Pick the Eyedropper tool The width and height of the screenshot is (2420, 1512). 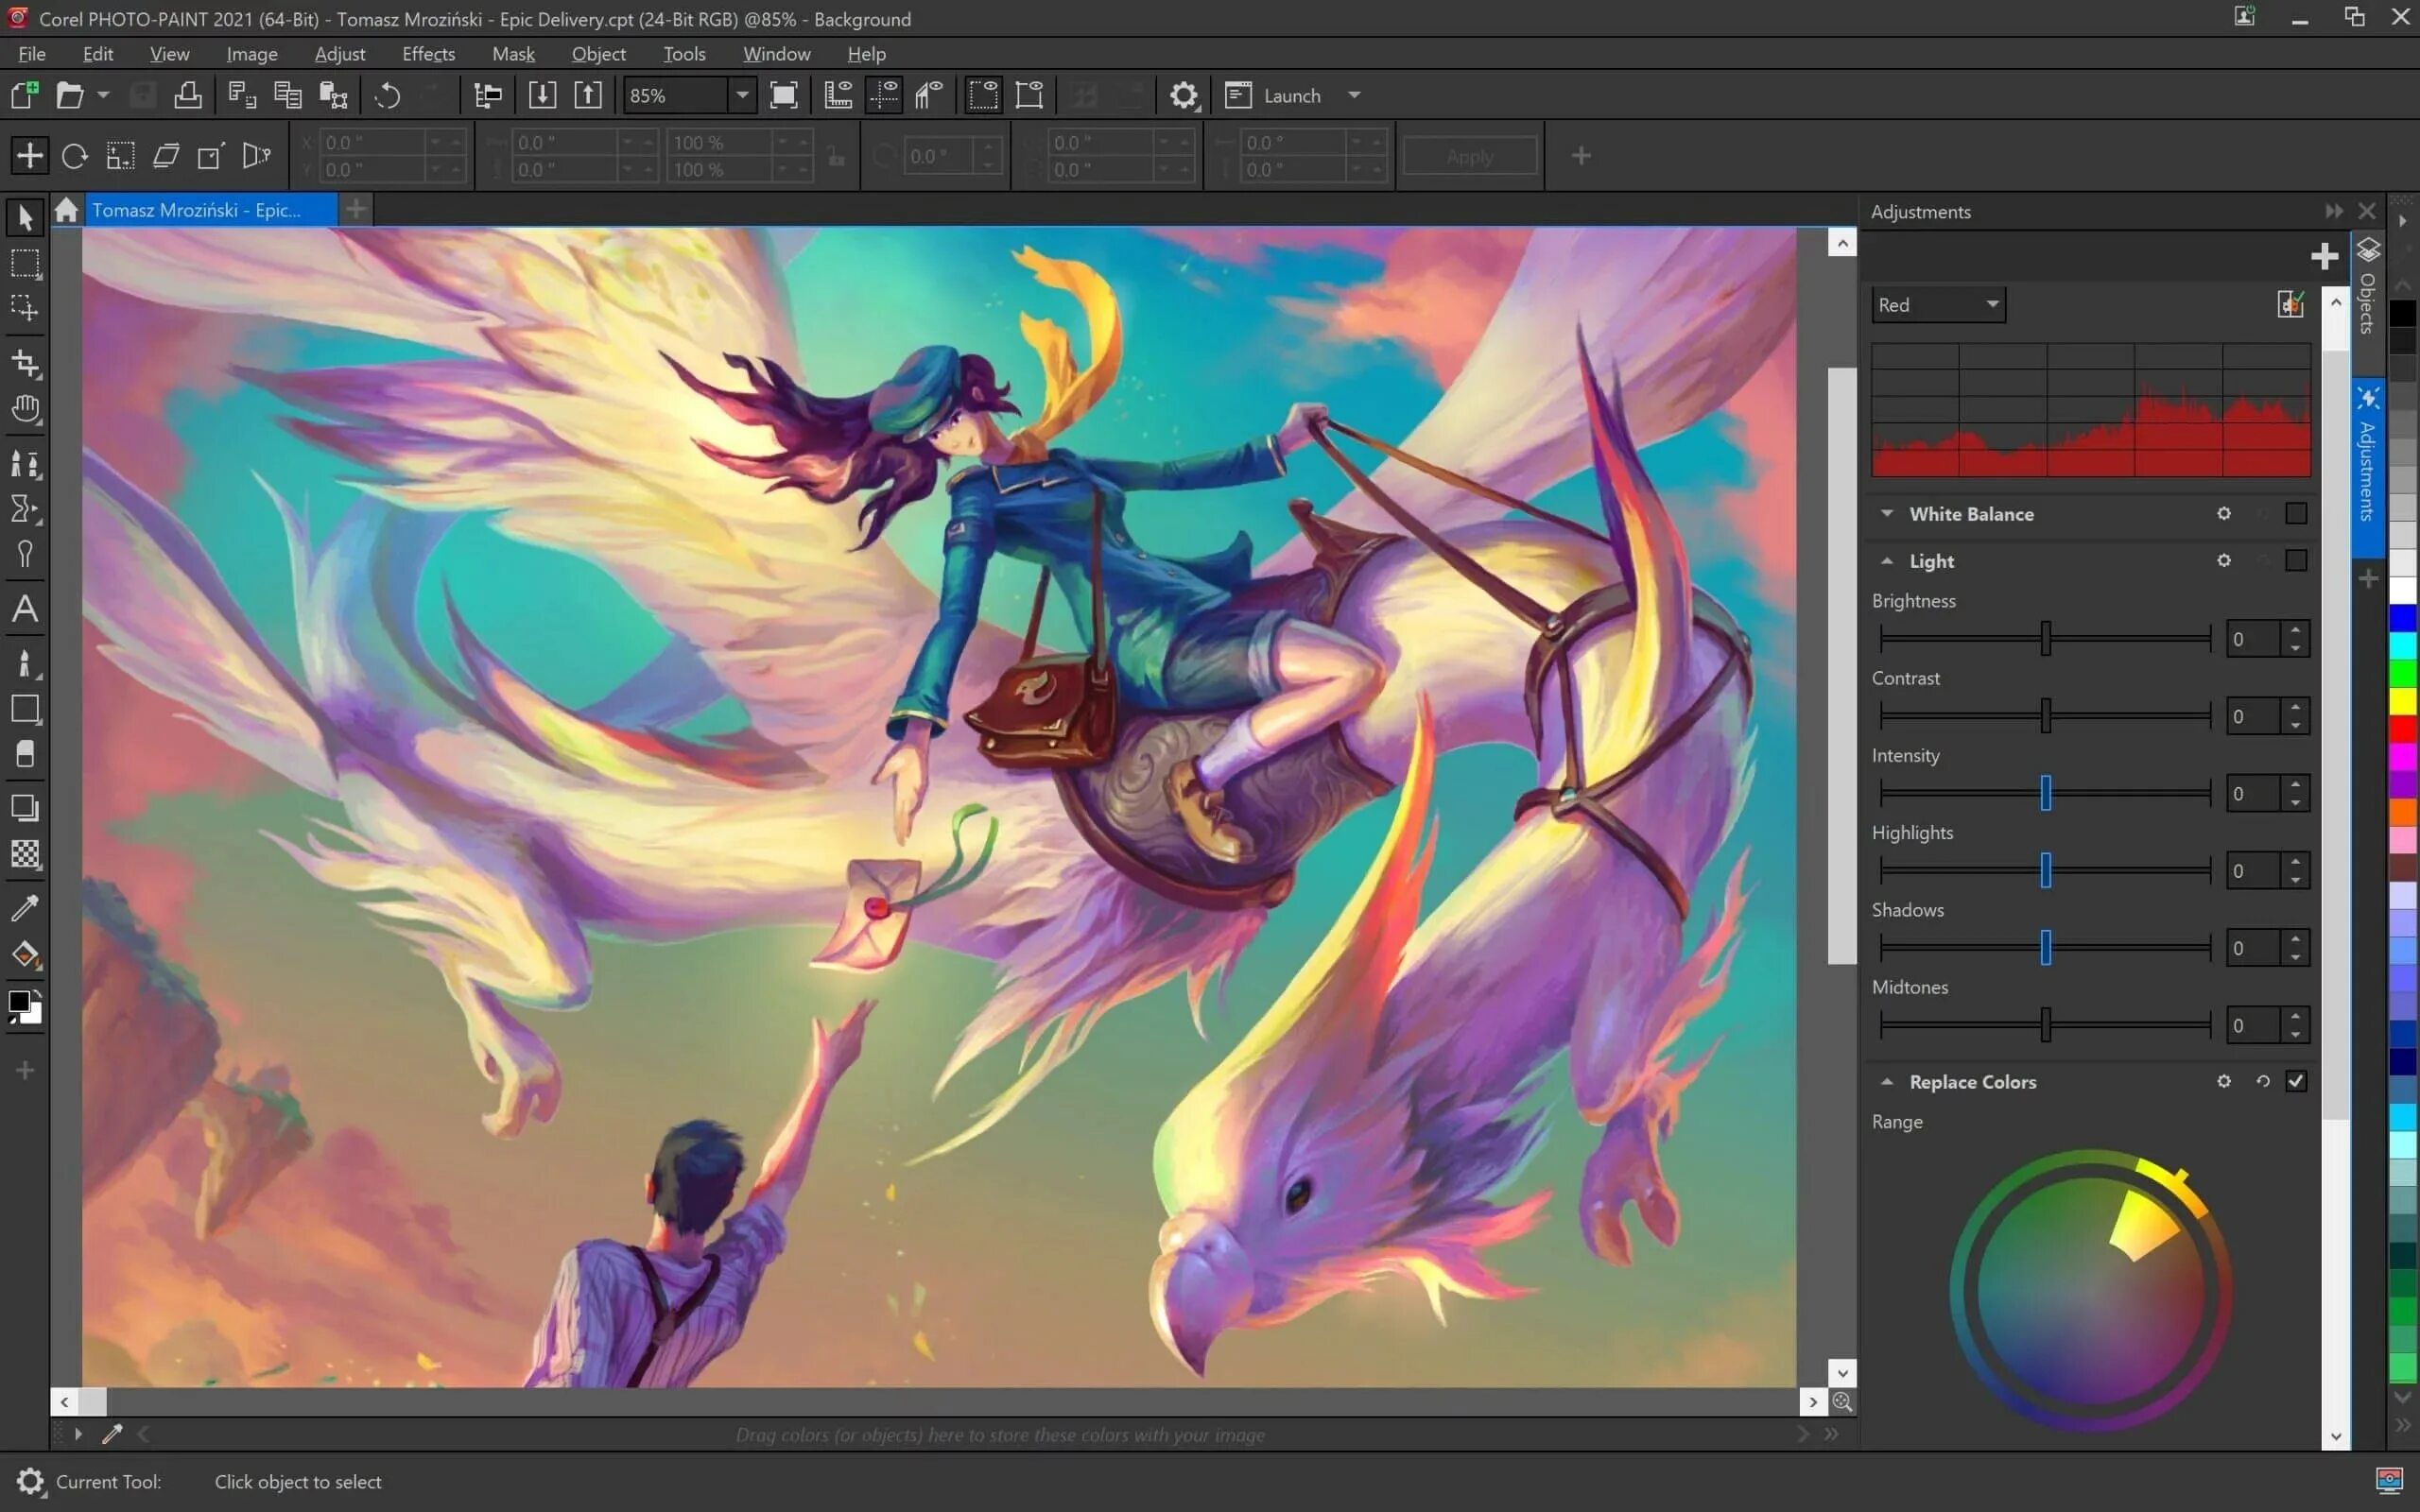point(25,908)
